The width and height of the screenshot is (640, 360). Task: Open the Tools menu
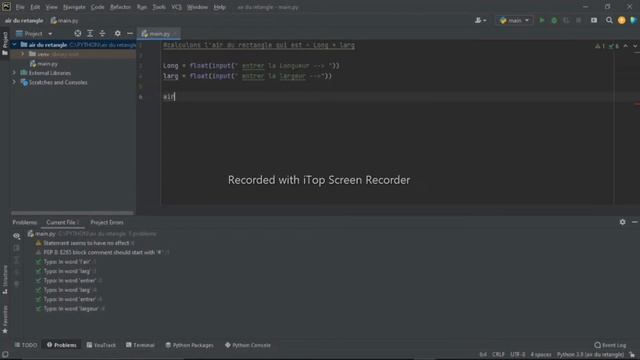tap(159, 7)
